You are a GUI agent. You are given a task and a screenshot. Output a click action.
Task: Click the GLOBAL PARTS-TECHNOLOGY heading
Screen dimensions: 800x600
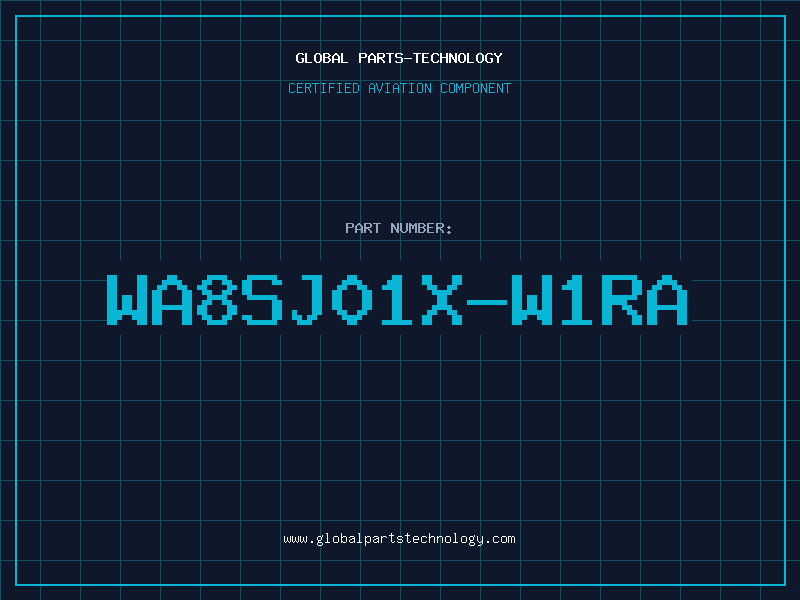point(399,58)
